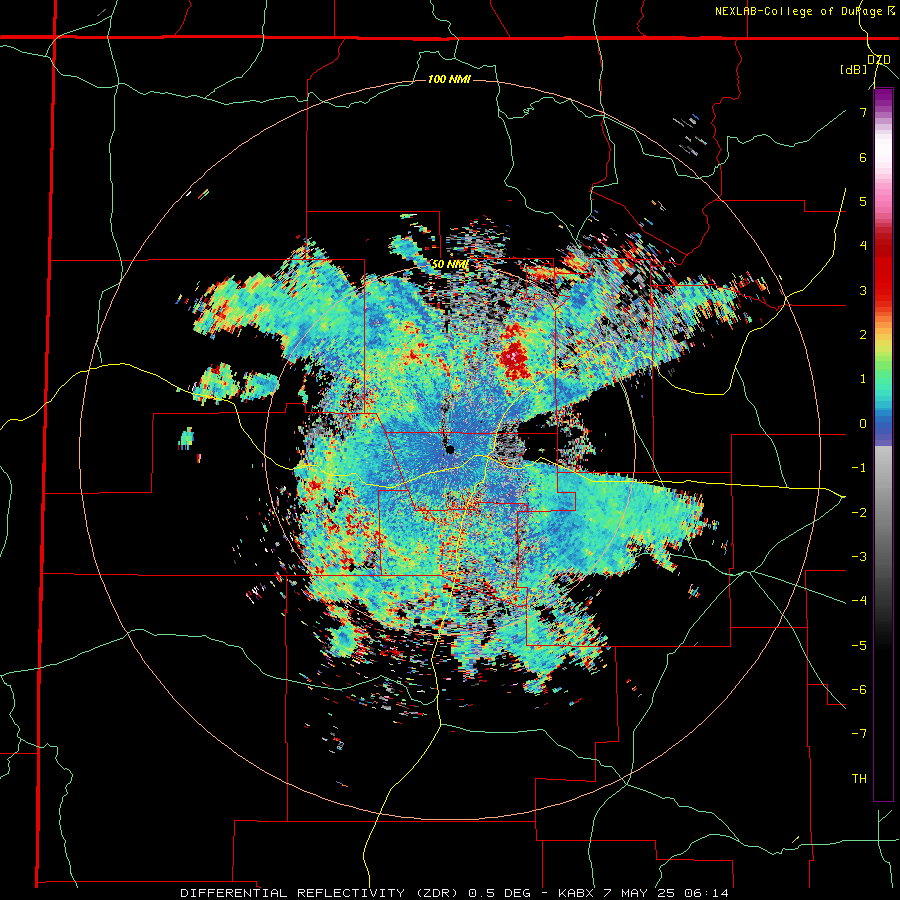Viewport: 900px width, 900px height.
Task: Click the -4 value on the color scale
Action: (859, 600)
